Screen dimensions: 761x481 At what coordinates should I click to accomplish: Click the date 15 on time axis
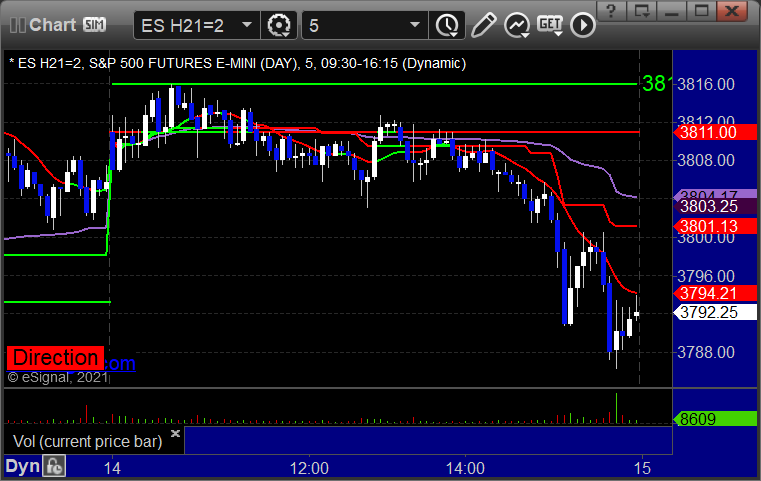coord(642,468)
